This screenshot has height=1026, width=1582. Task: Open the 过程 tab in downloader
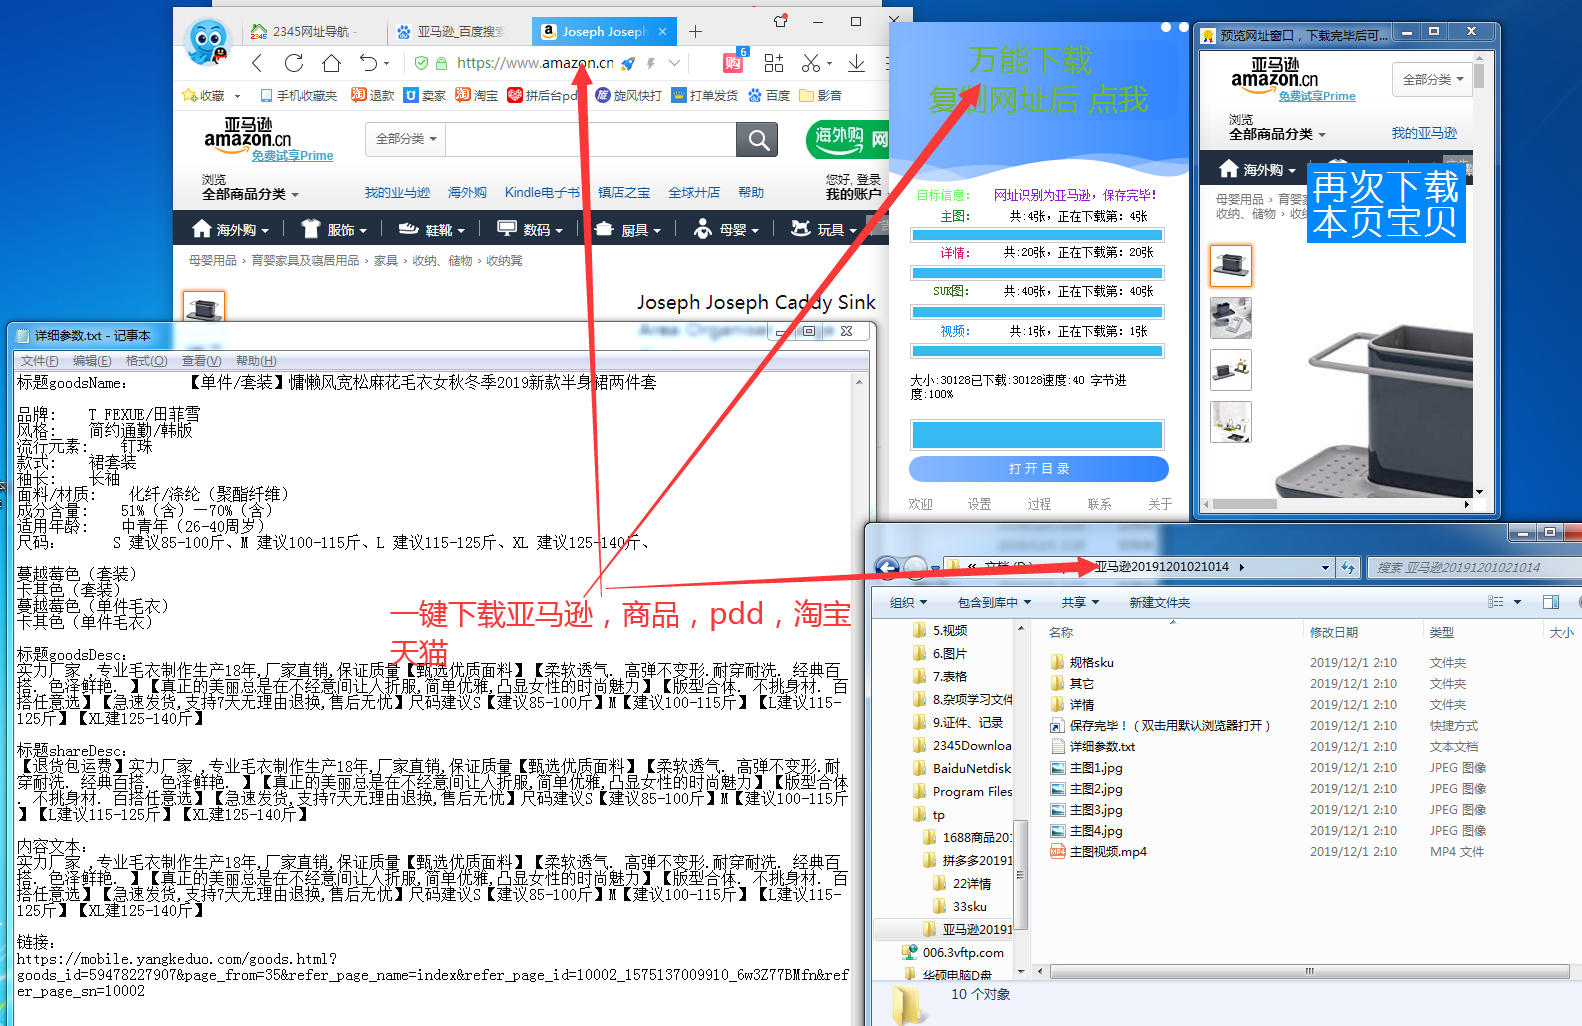click(1039, 504)
